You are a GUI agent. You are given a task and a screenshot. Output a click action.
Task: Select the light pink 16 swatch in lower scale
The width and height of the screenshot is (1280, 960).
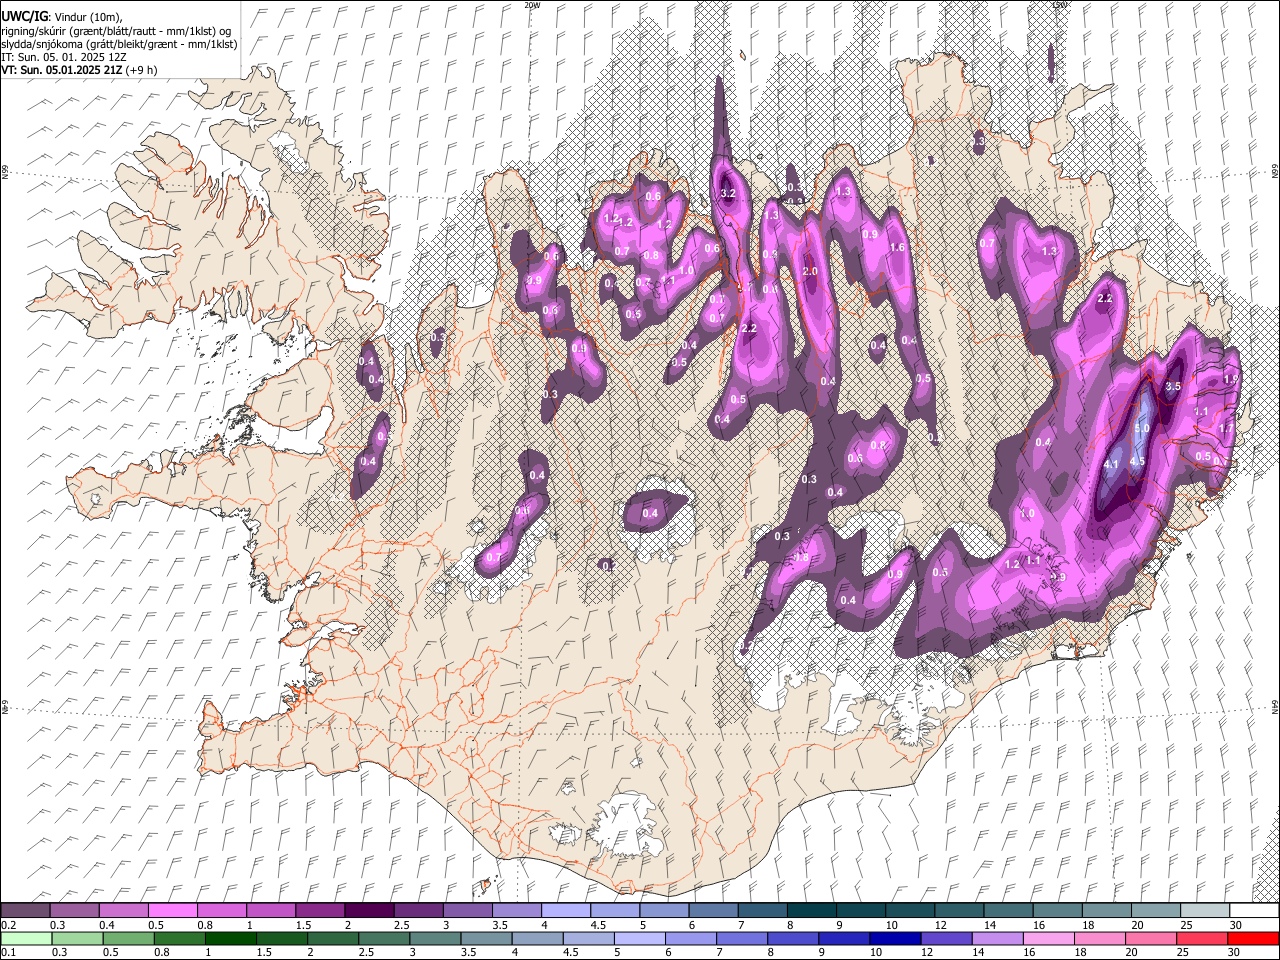pyautogui.click(x=1049, y=939)
